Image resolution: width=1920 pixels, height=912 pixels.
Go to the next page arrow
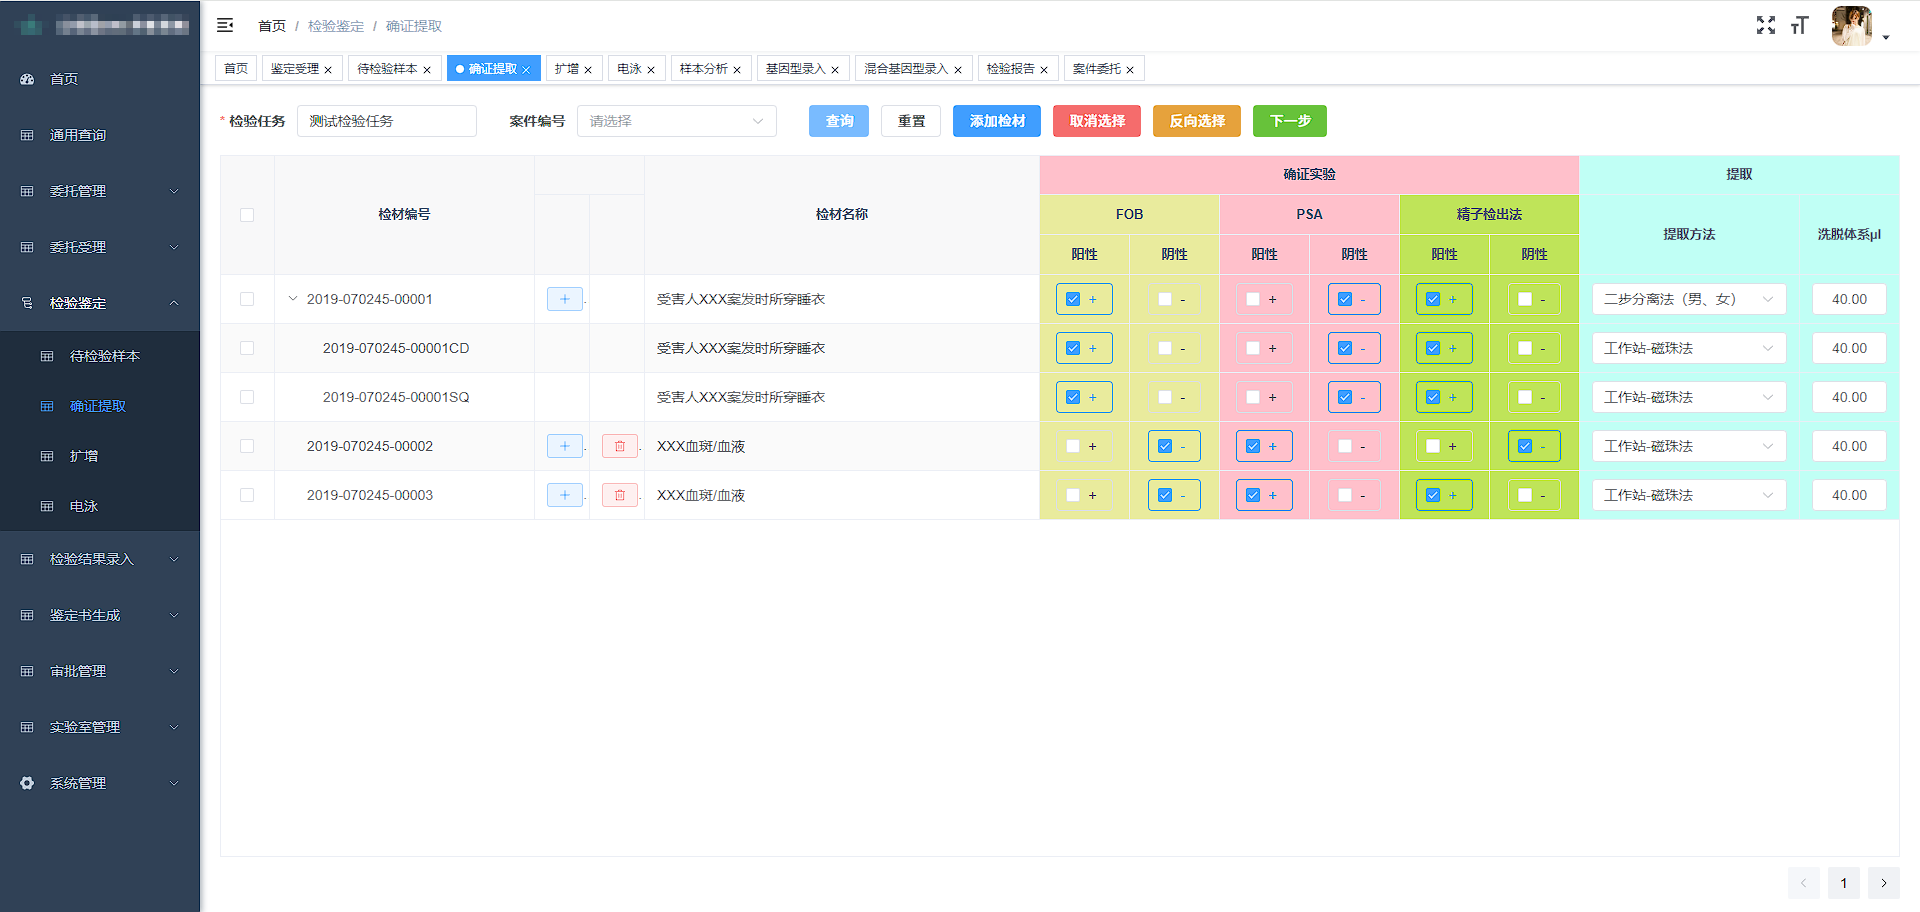pos(1883,883)
